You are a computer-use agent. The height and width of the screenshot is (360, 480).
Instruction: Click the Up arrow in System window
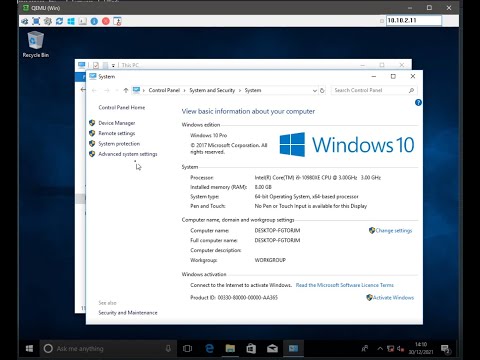point(126,90)
